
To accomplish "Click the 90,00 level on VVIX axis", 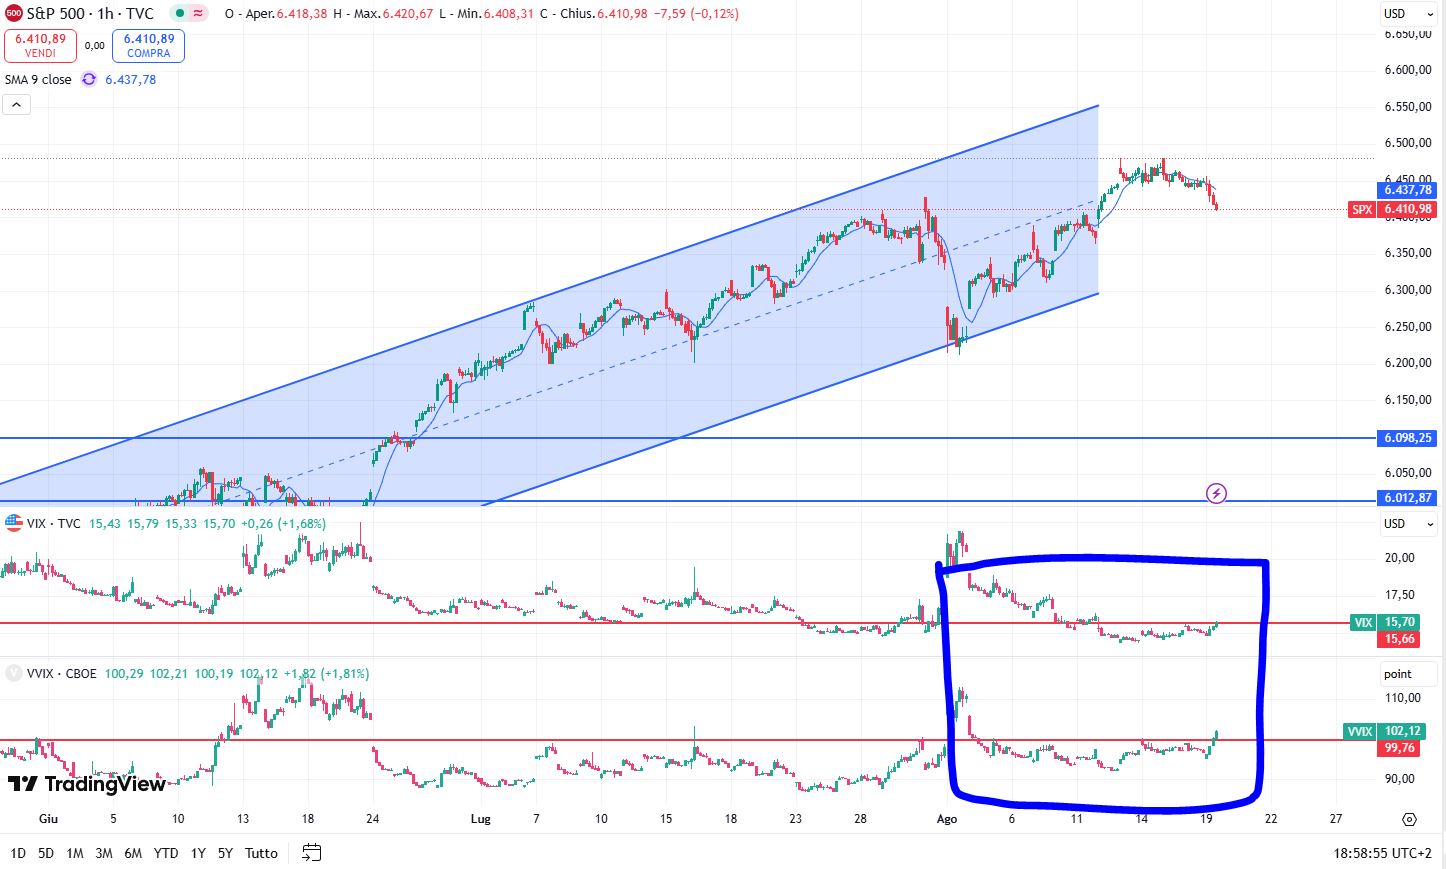I will pyautogui.click(x=1399, y=778).
